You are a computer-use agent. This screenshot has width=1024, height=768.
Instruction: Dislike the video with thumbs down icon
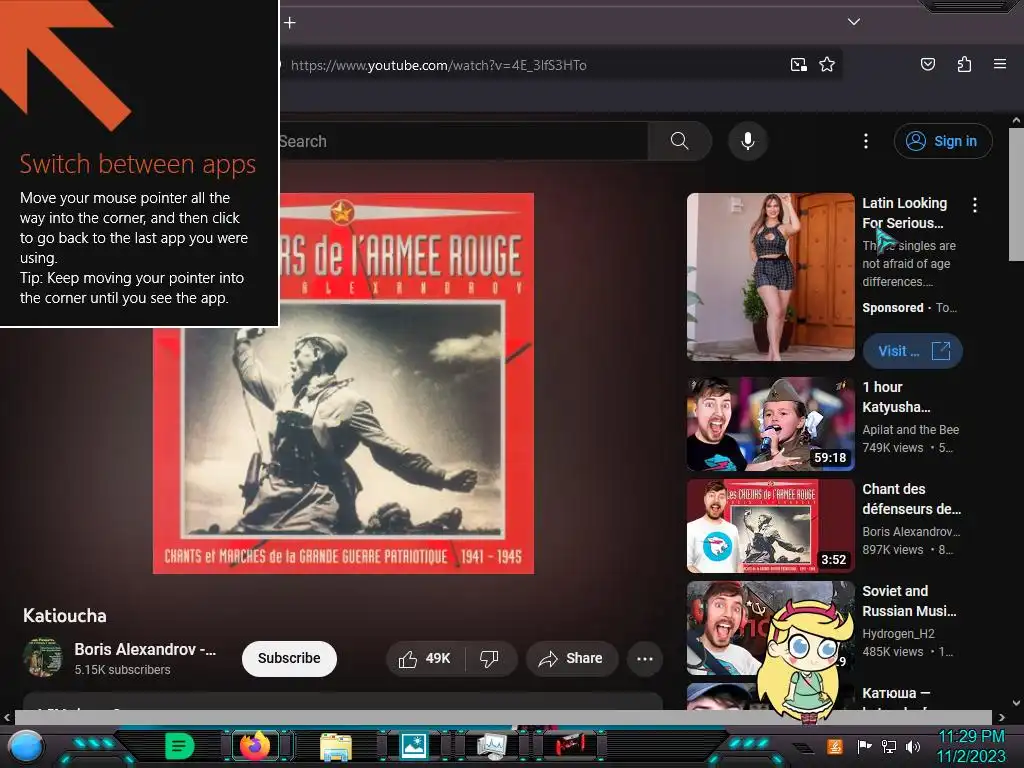click(489, 659)
